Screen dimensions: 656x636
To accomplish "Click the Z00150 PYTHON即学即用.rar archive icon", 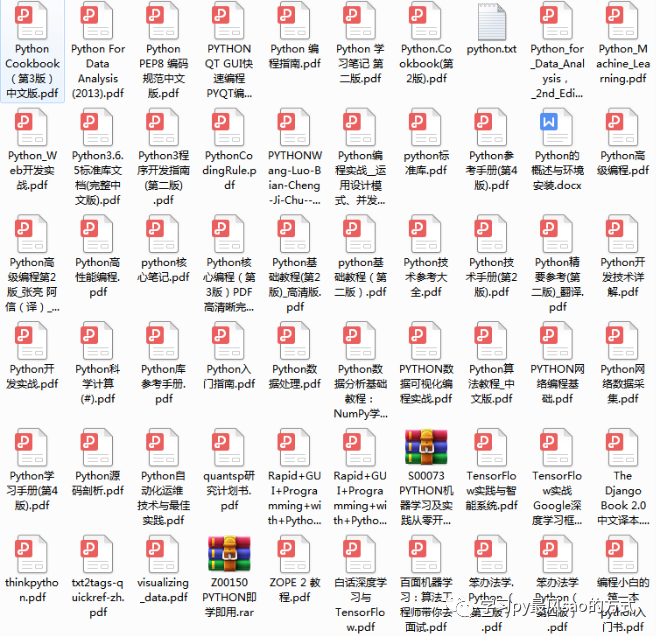I will point(229,554).
